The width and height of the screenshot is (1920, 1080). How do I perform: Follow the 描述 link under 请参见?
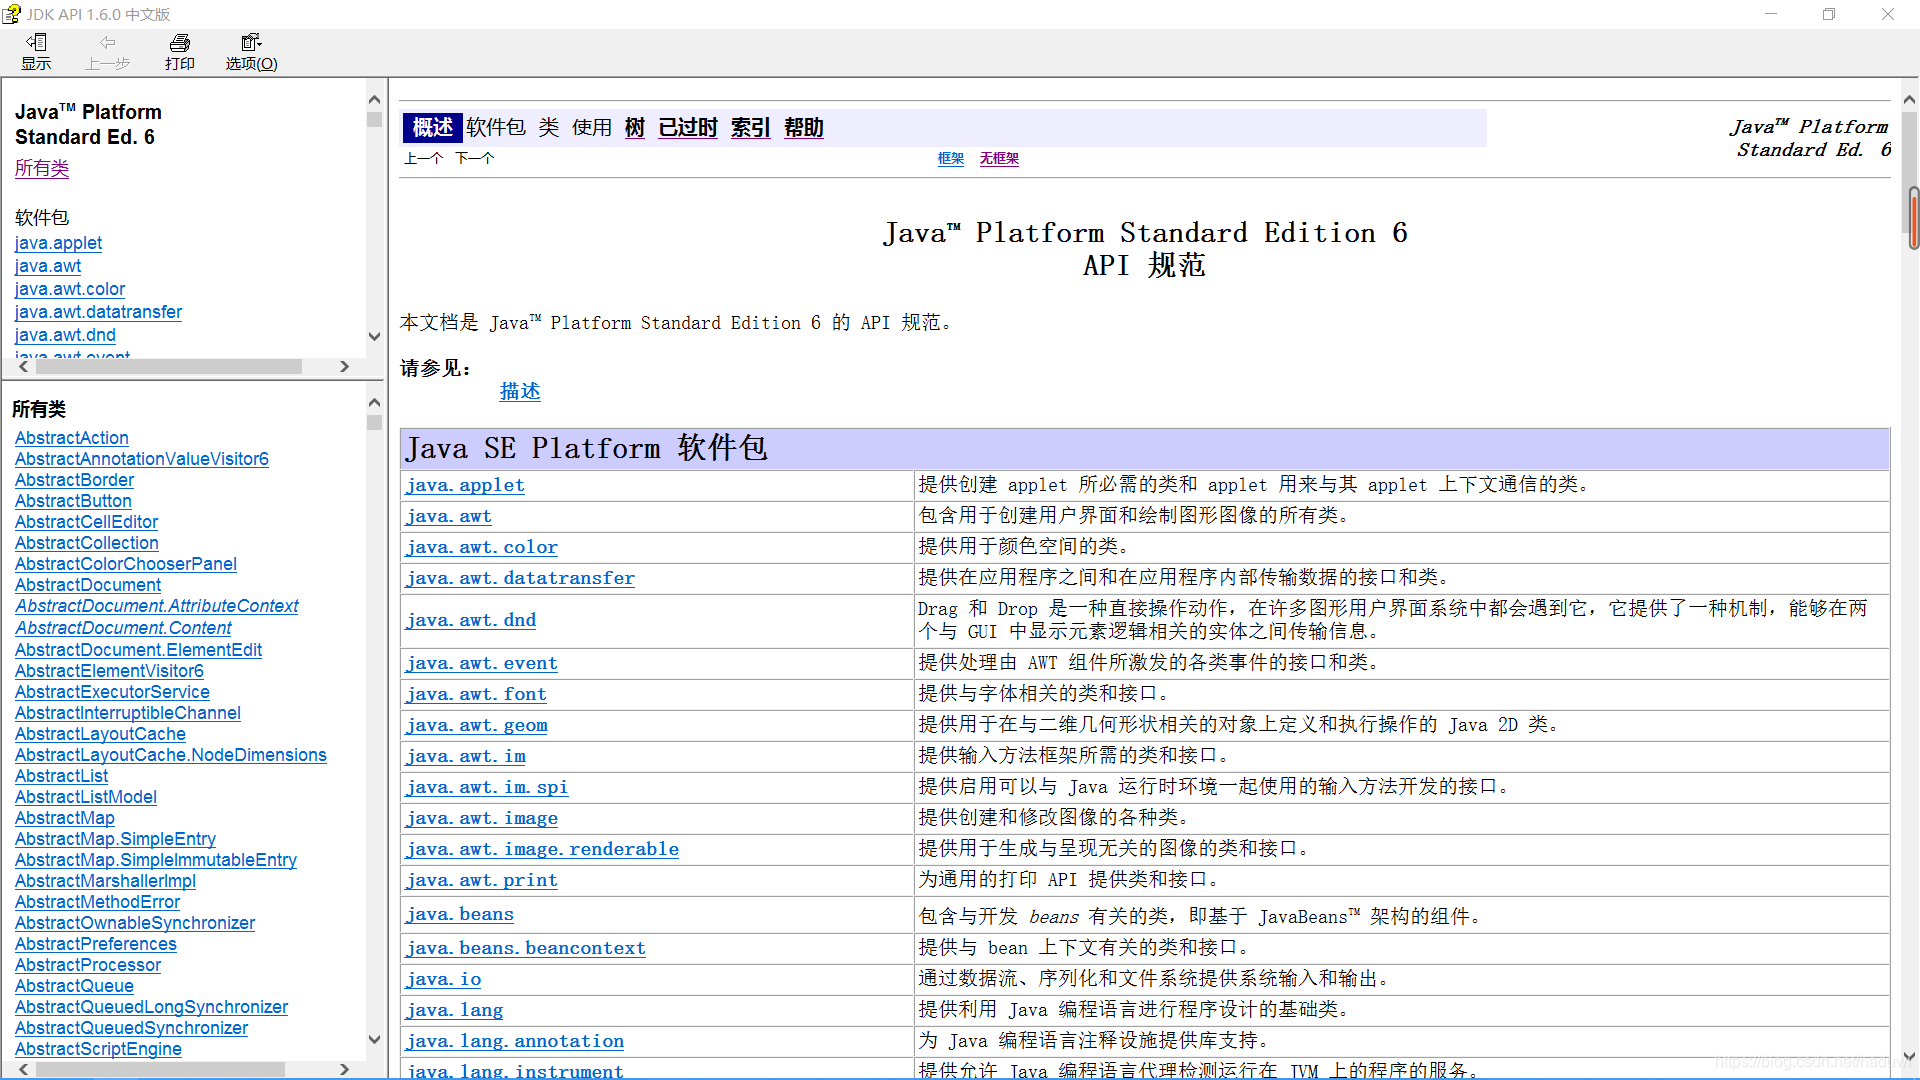[x=520, y=391]
